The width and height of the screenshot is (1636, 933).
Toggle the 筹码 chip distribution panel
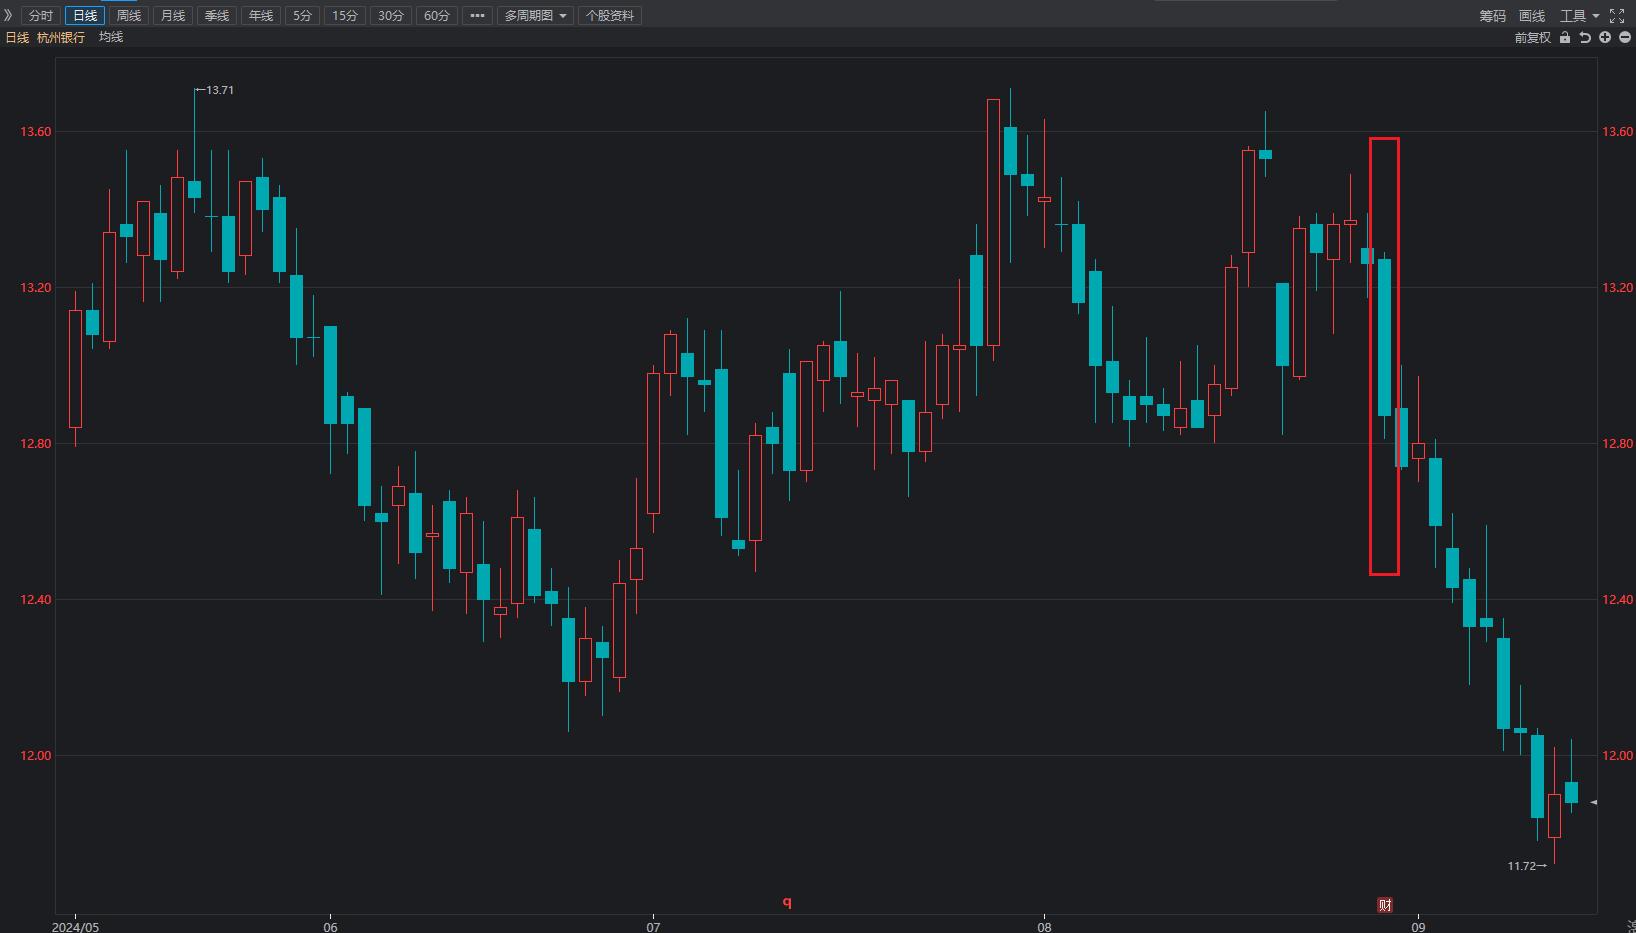click(x=1492, y=16)
